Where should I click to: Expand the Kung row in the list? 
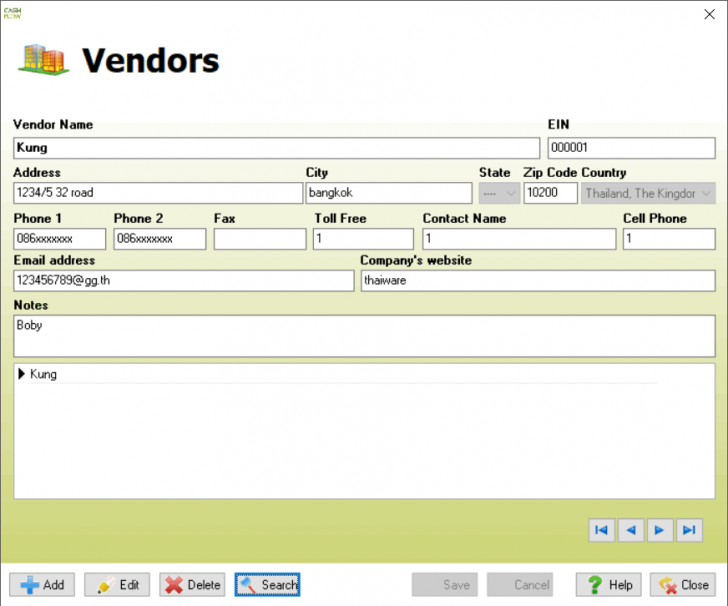tap(21, 374)
